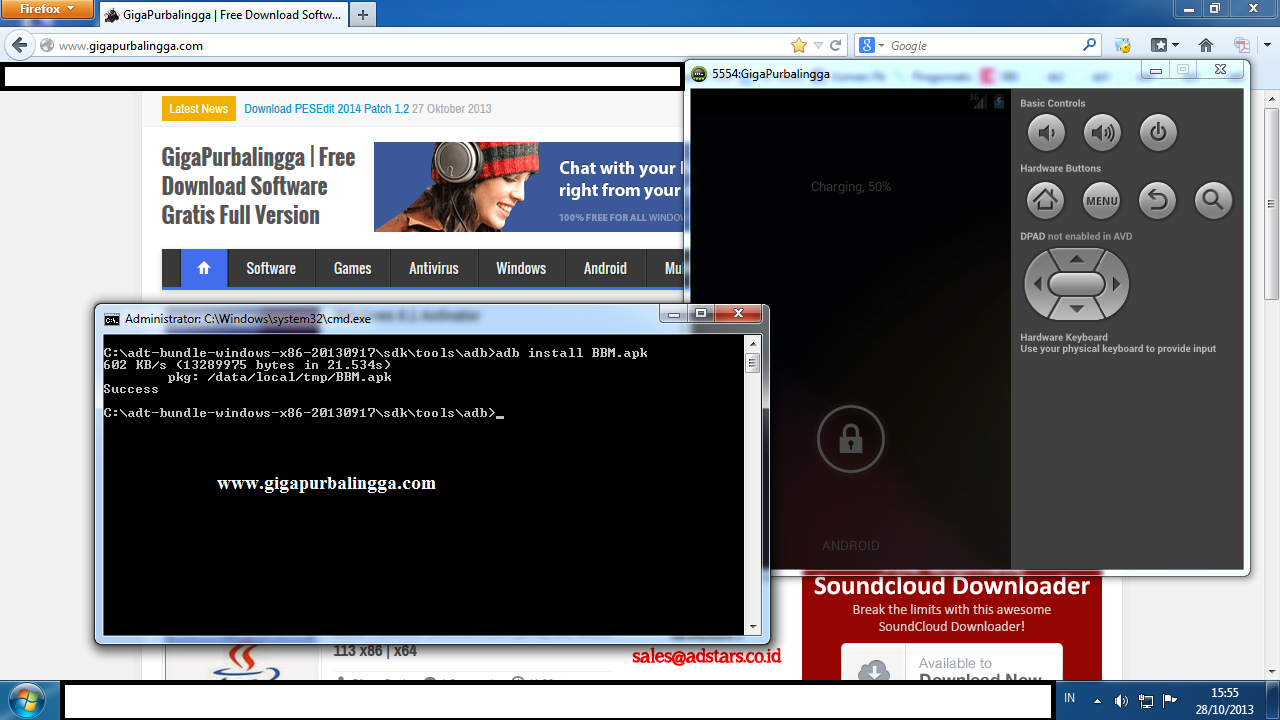Open the Firefox menu dropdown button

point(47,9)
